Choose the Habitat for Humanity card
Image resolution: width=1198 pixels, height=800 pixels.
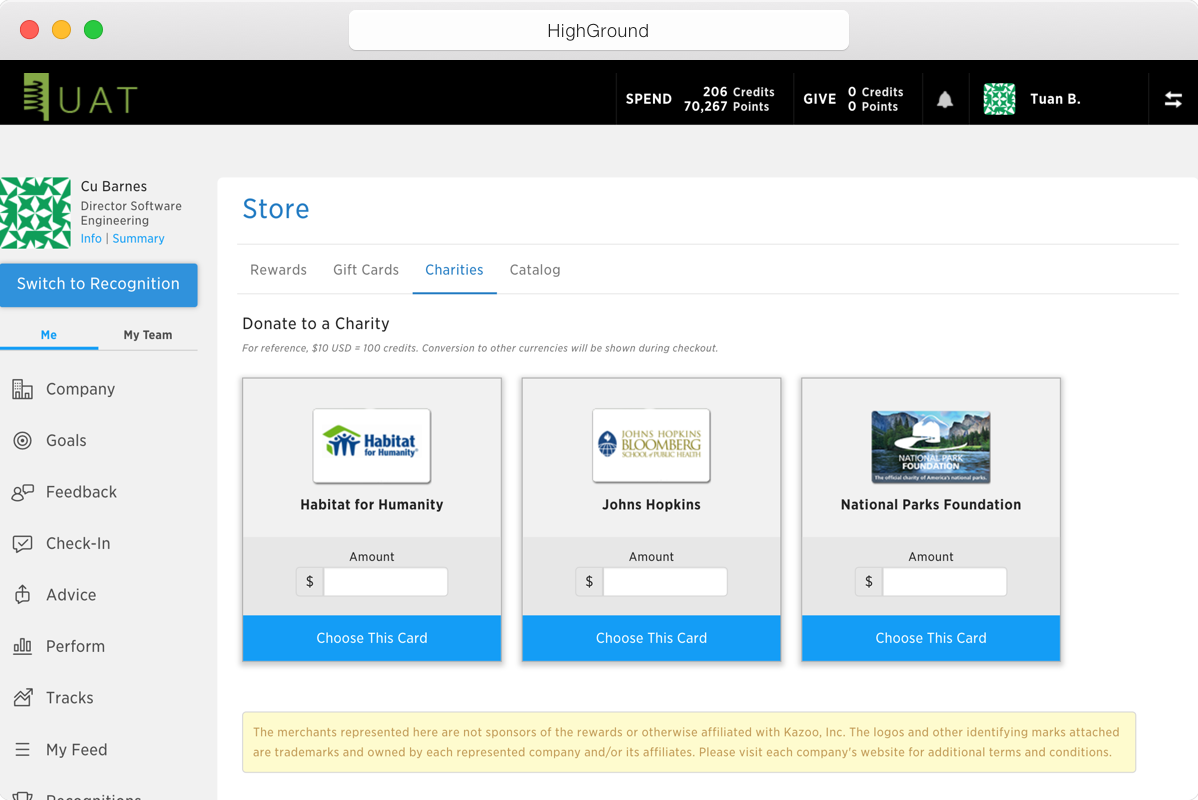[x=372, y=638]
